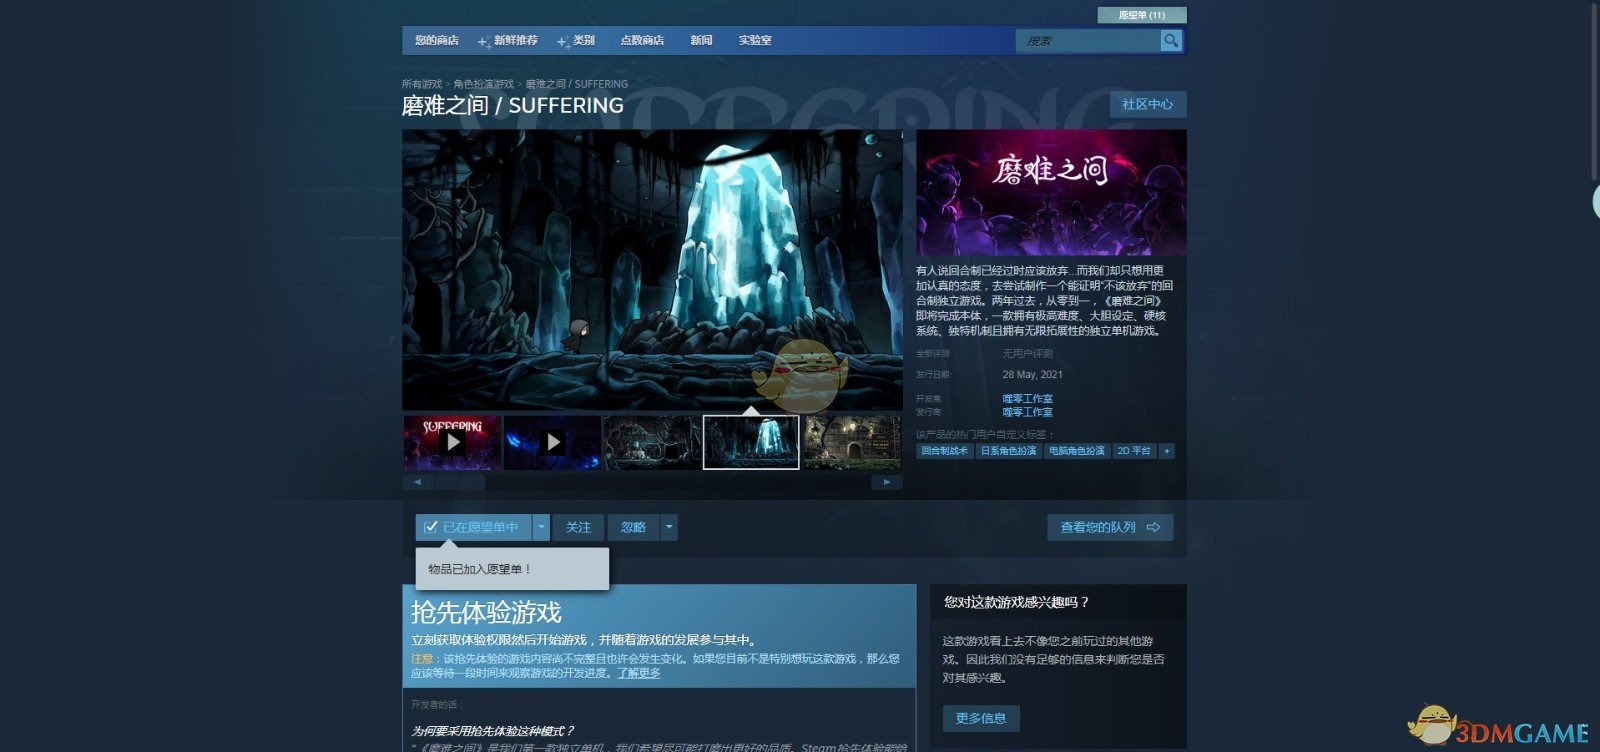Select the stone building screenshot thumbnail

(852, 442)
